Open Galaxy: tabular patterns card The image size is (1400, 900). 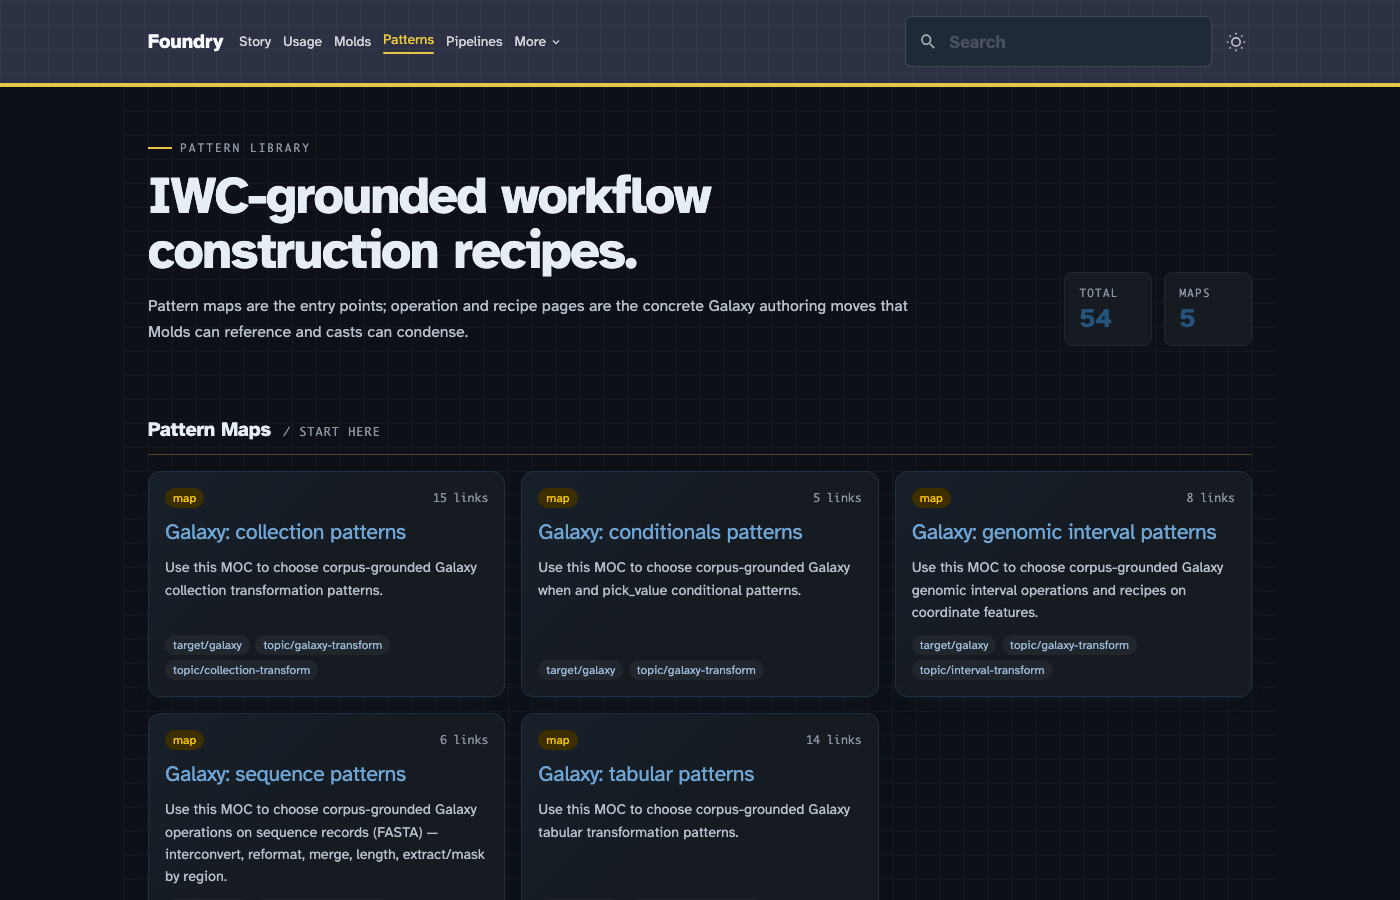point(700,806)
